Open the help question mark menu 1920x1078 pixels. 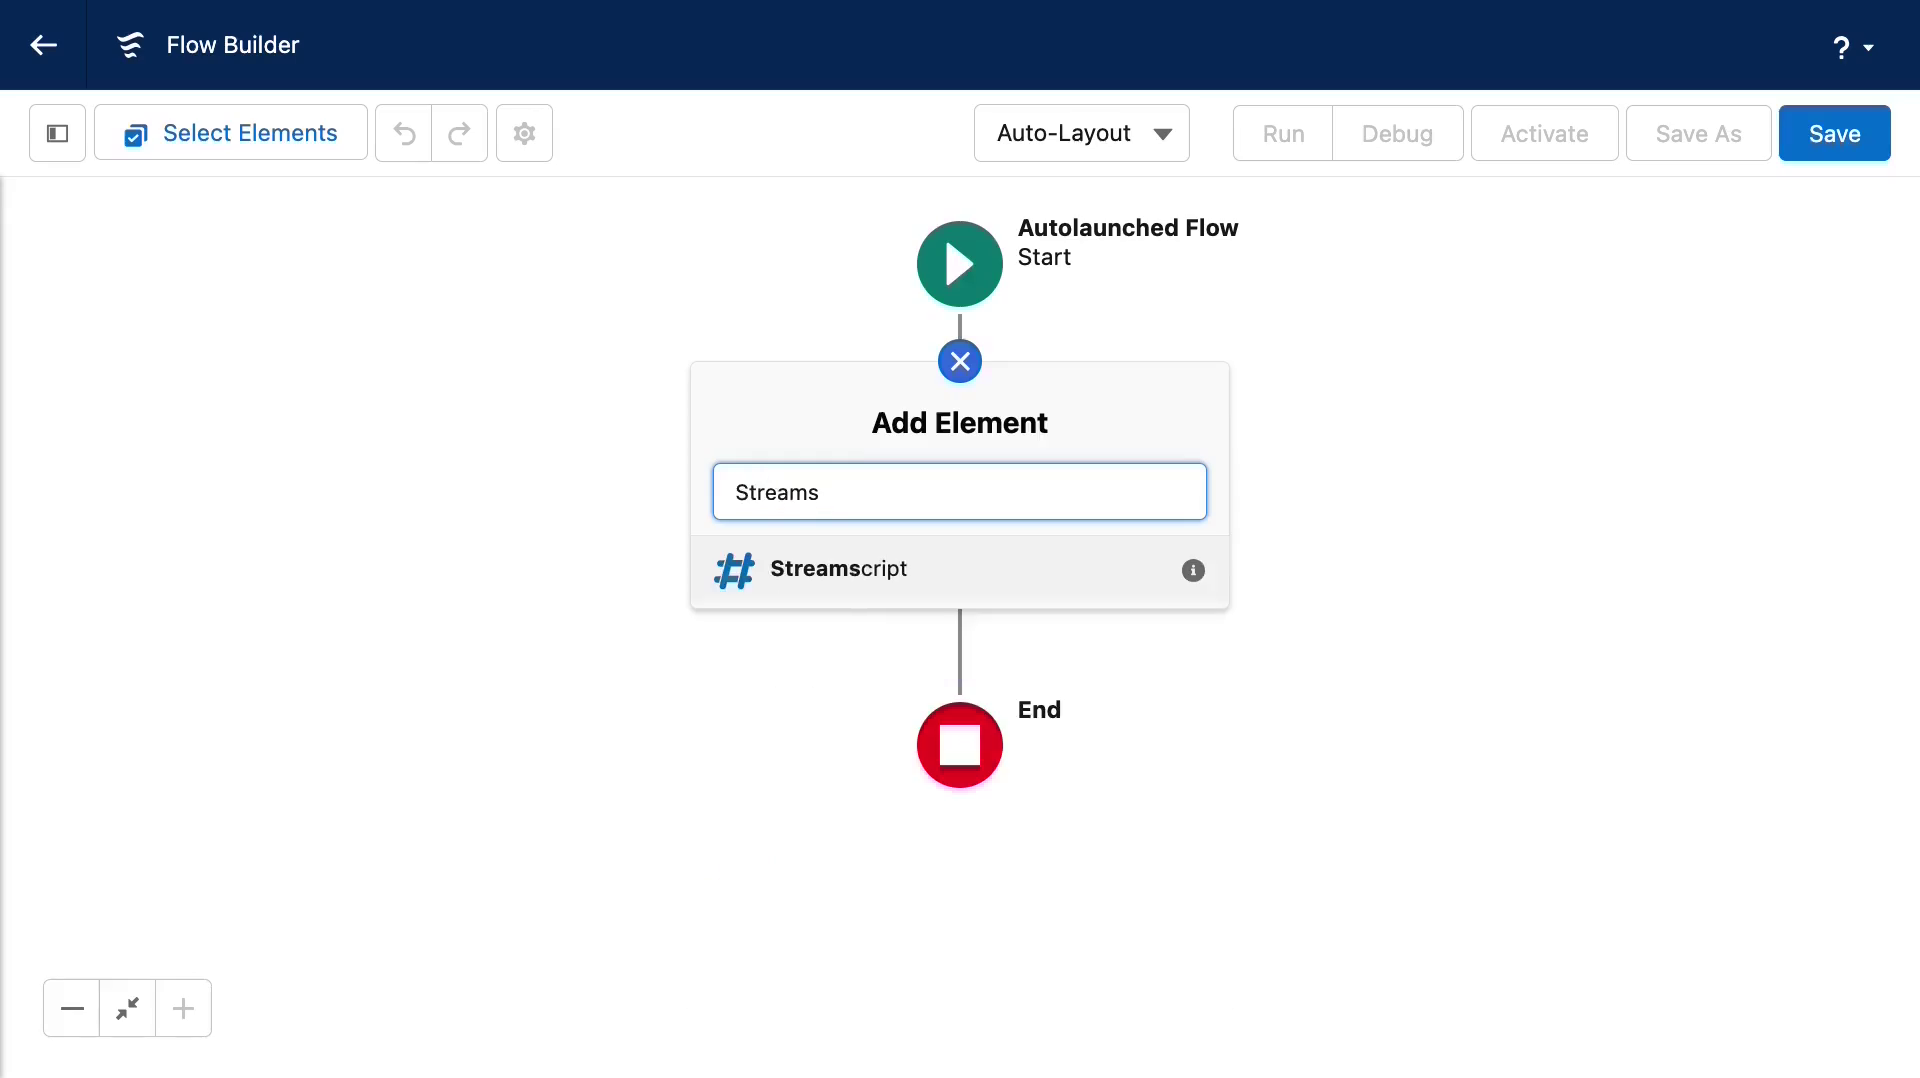(1852, 46)
